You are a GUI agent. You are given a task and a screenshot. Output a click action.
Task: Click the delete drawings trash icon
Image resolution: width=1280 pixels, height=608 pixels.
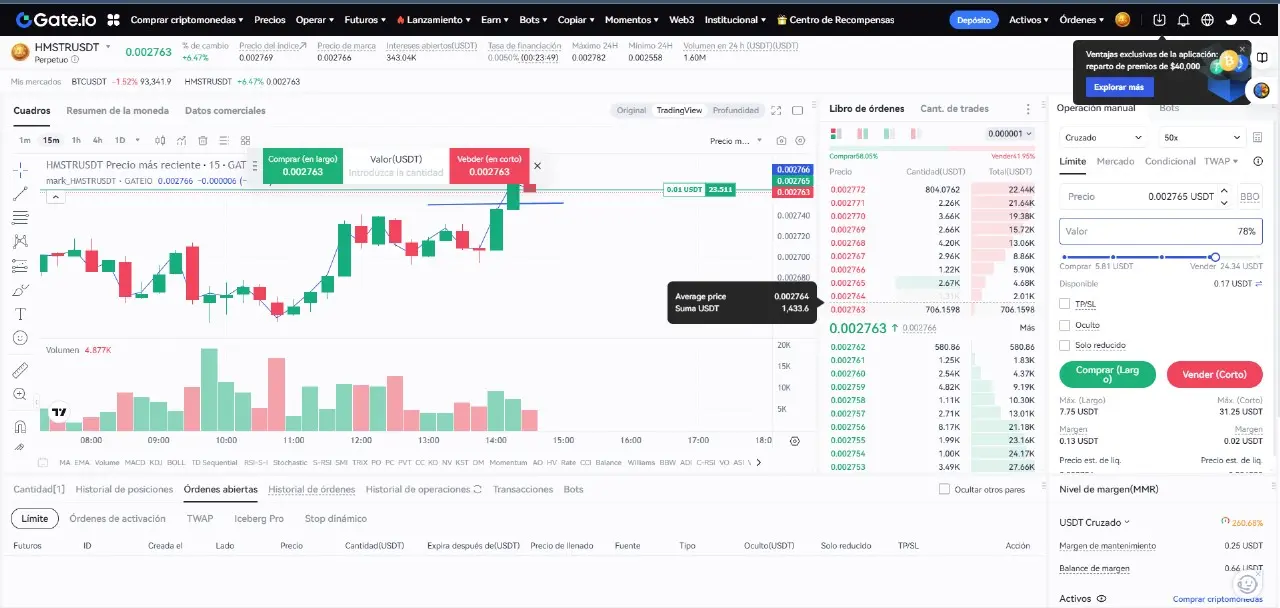coord(203,141)
